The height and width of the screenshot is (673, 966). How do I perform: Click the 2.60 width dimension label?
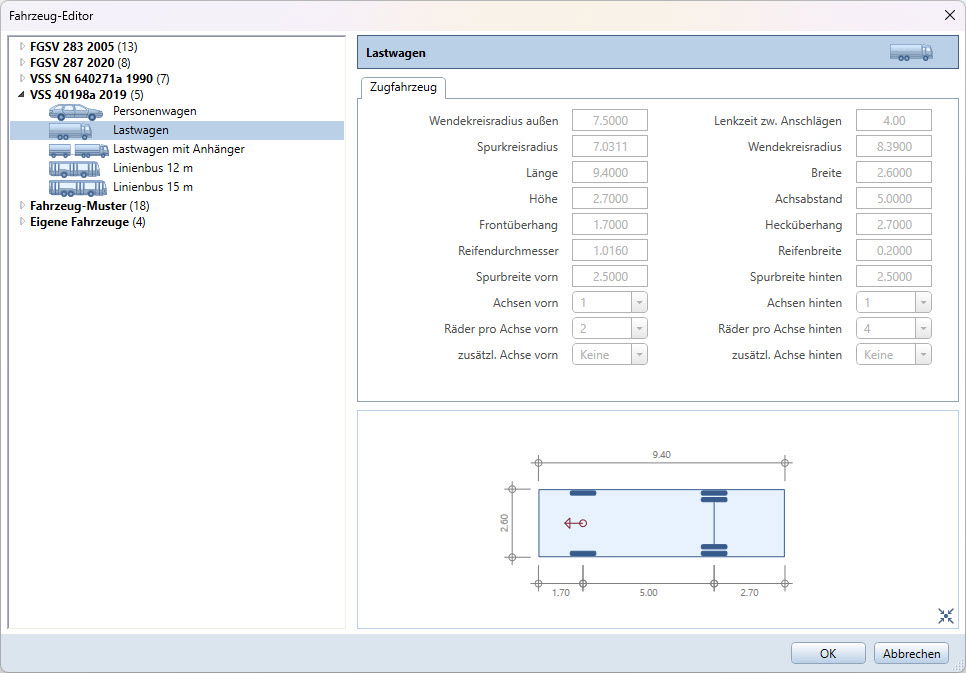click(x=505, y=523)
